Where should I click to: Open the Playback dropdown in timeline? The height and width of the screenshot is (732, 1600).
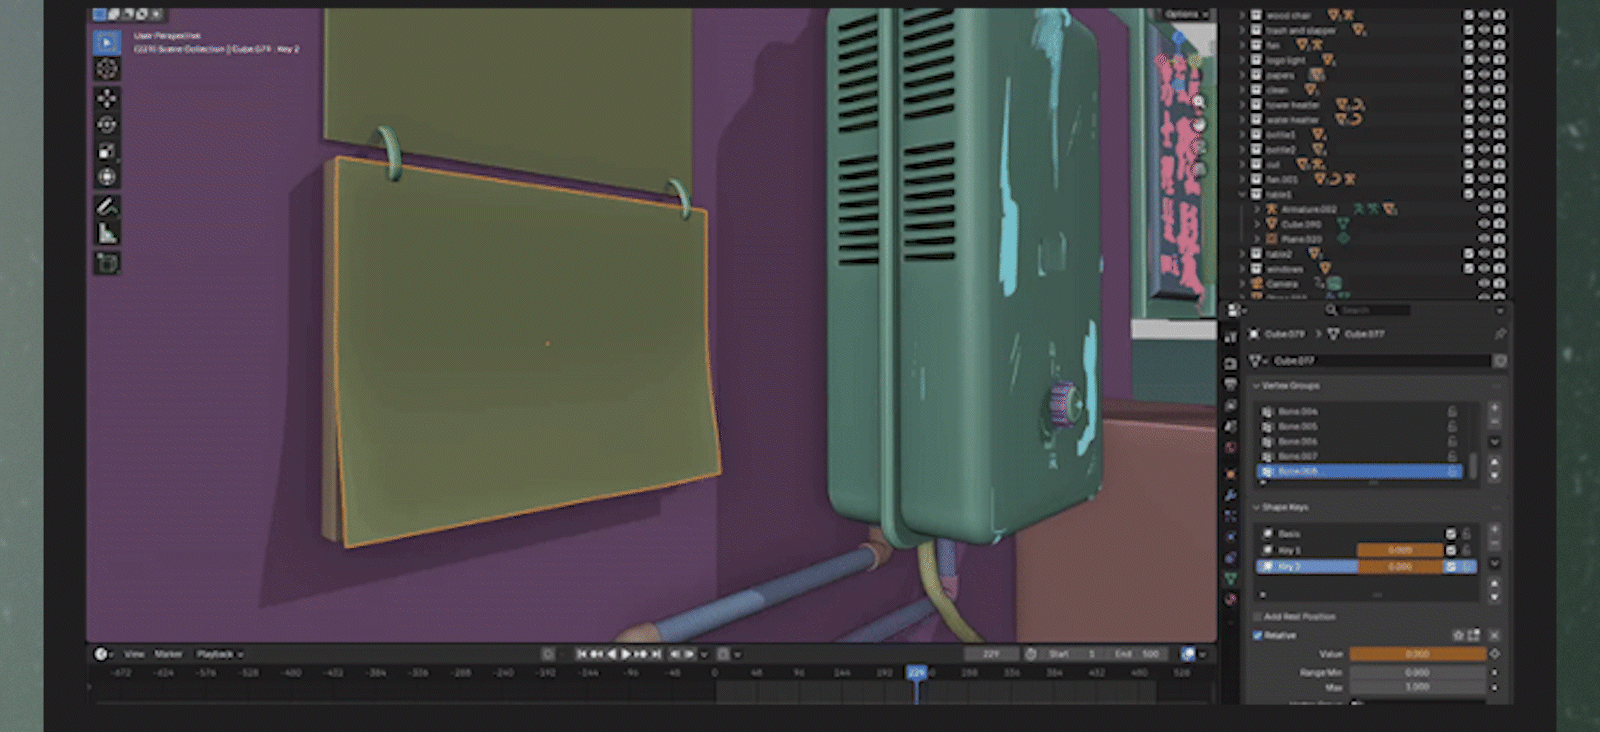click(219, 654)
